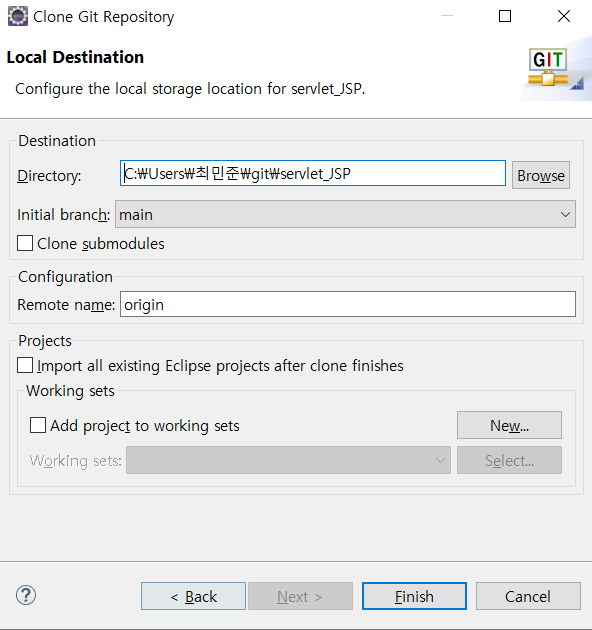Click the Local Destination heading
Image resolution: width=592 pixels, height=630 pixels.
click(75, 57)
